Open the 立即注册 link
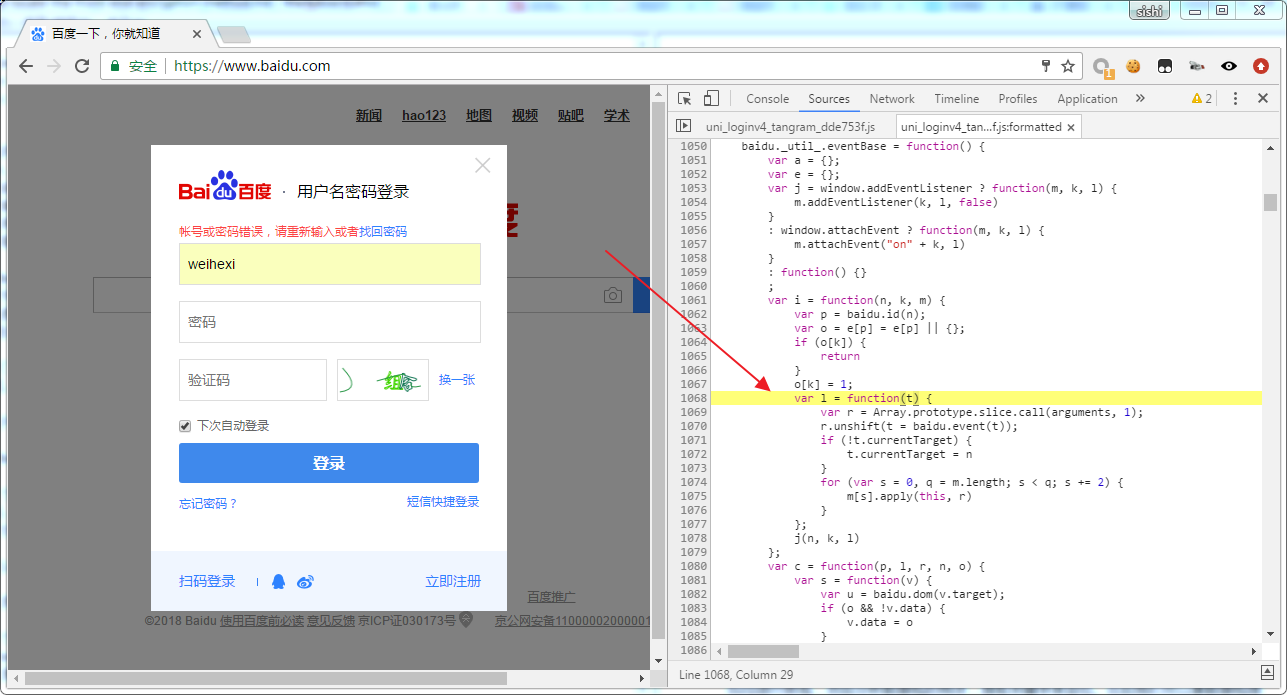 coord(453,581)
